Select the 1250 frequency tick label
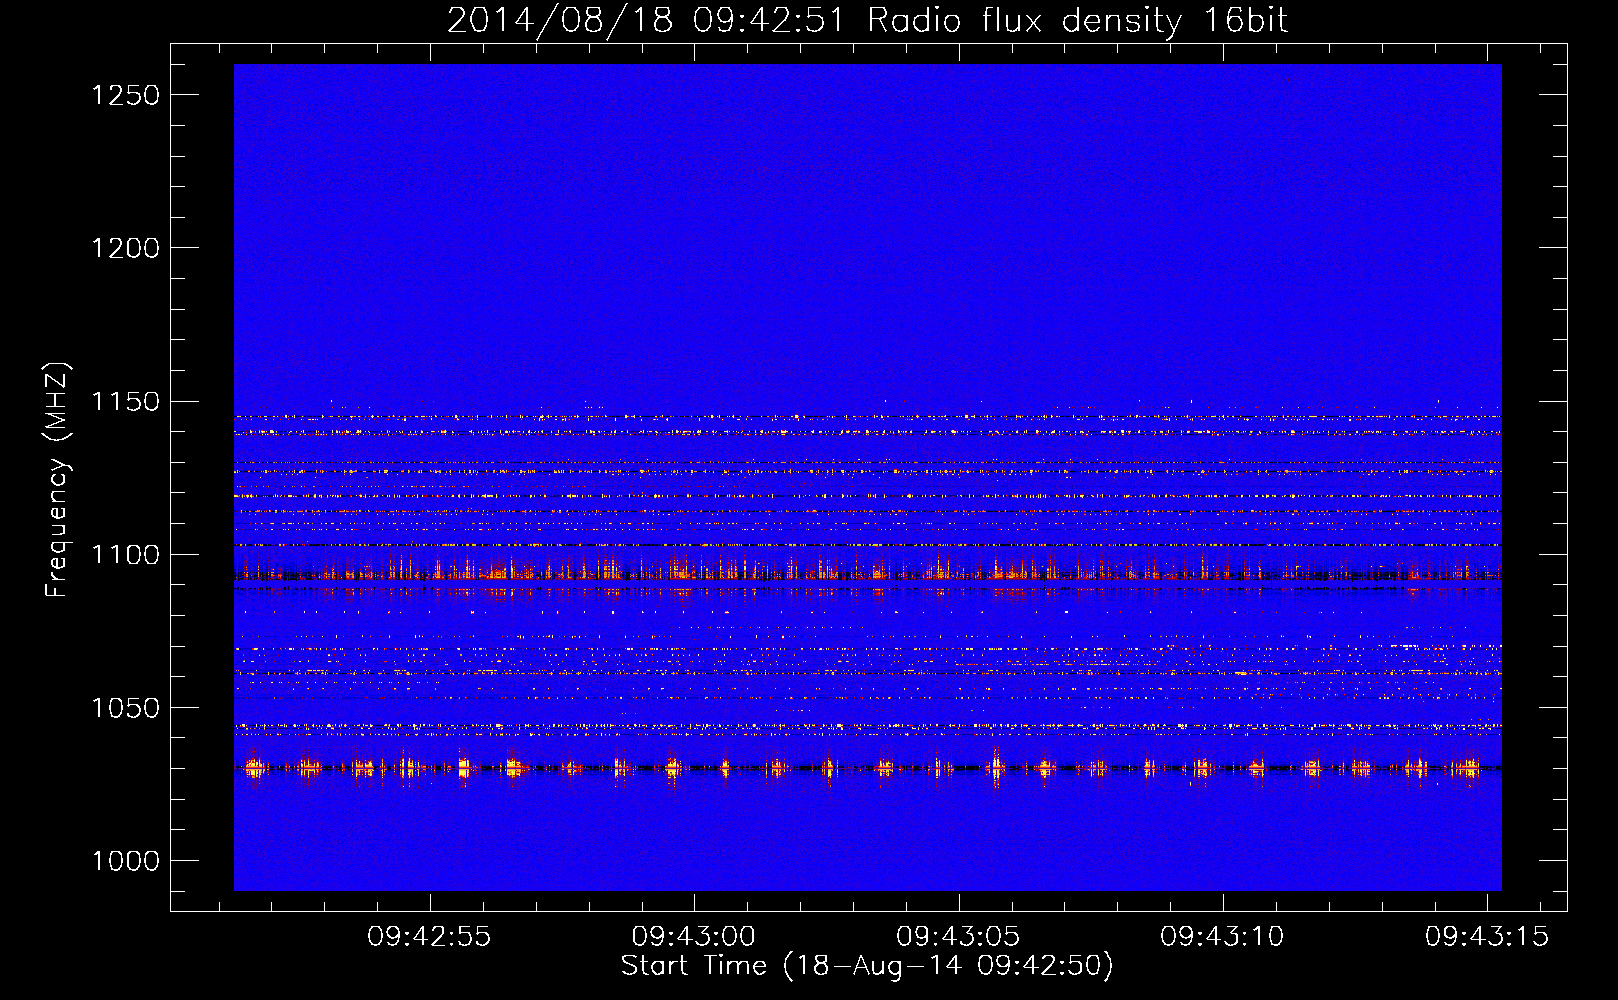 [126, 95]
